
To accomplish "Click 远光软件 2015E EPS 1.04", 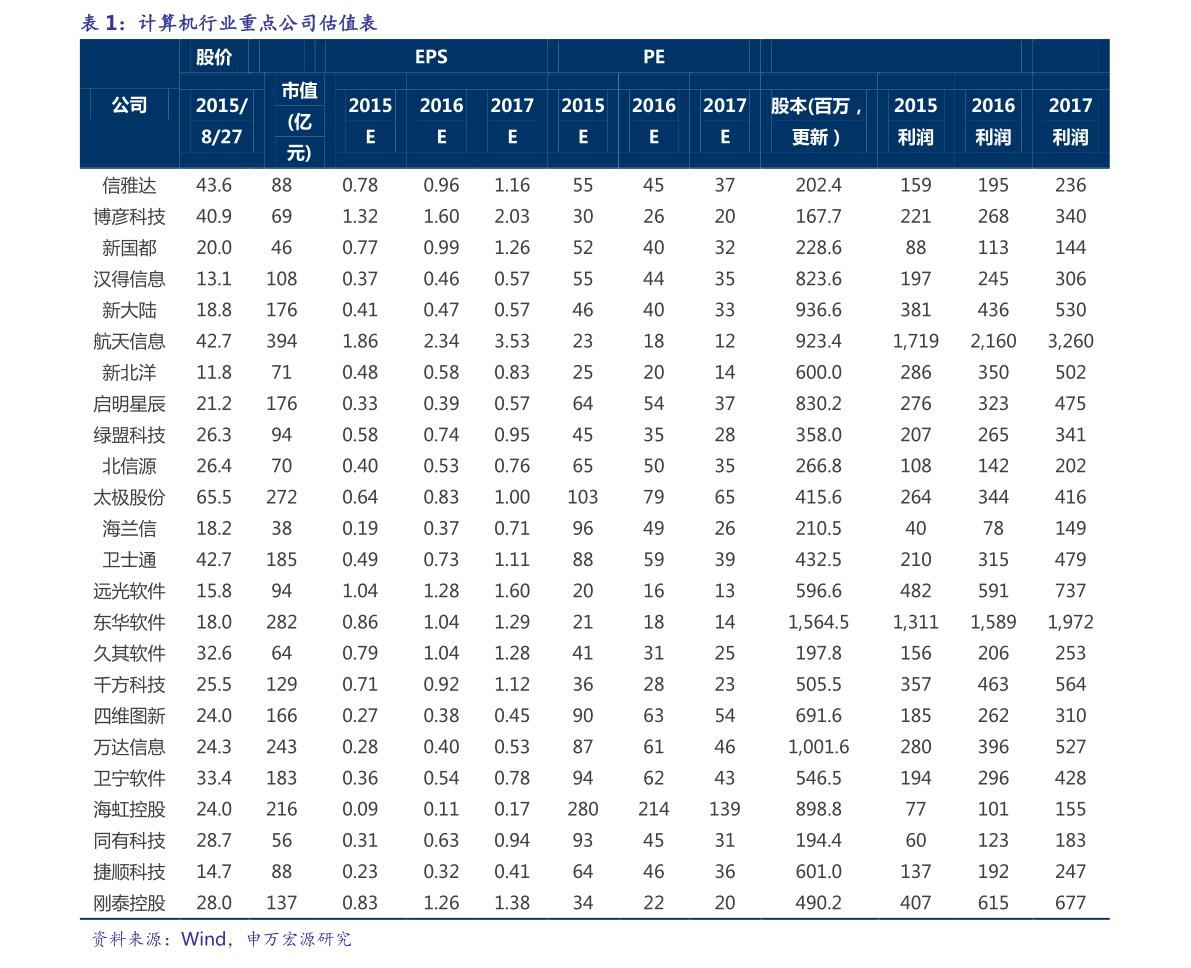I will pos(360,591).
